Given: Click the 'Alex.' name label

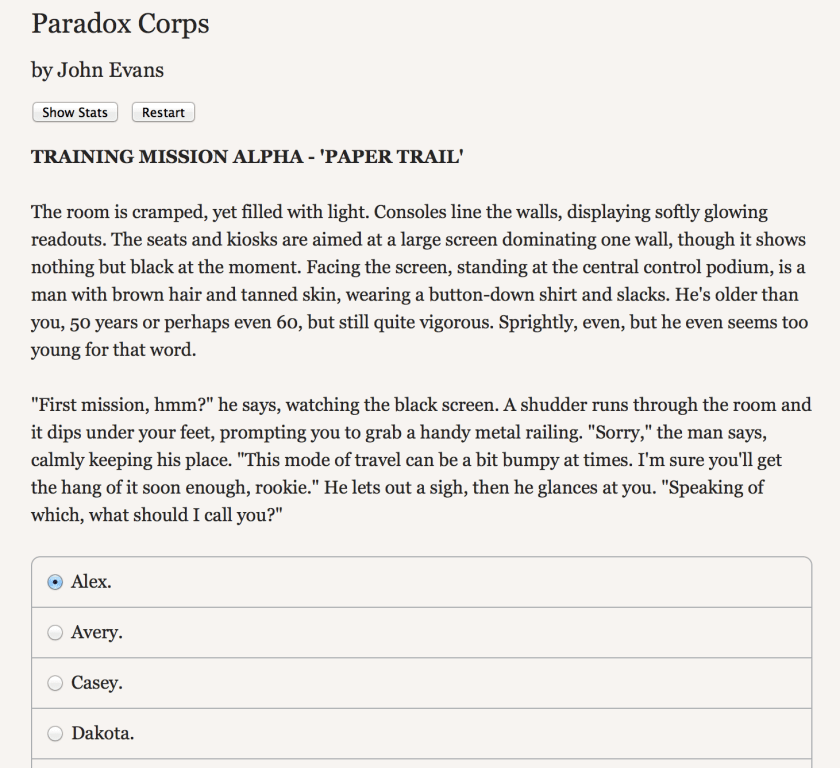Looking at the screenshot, I should 91,582.
